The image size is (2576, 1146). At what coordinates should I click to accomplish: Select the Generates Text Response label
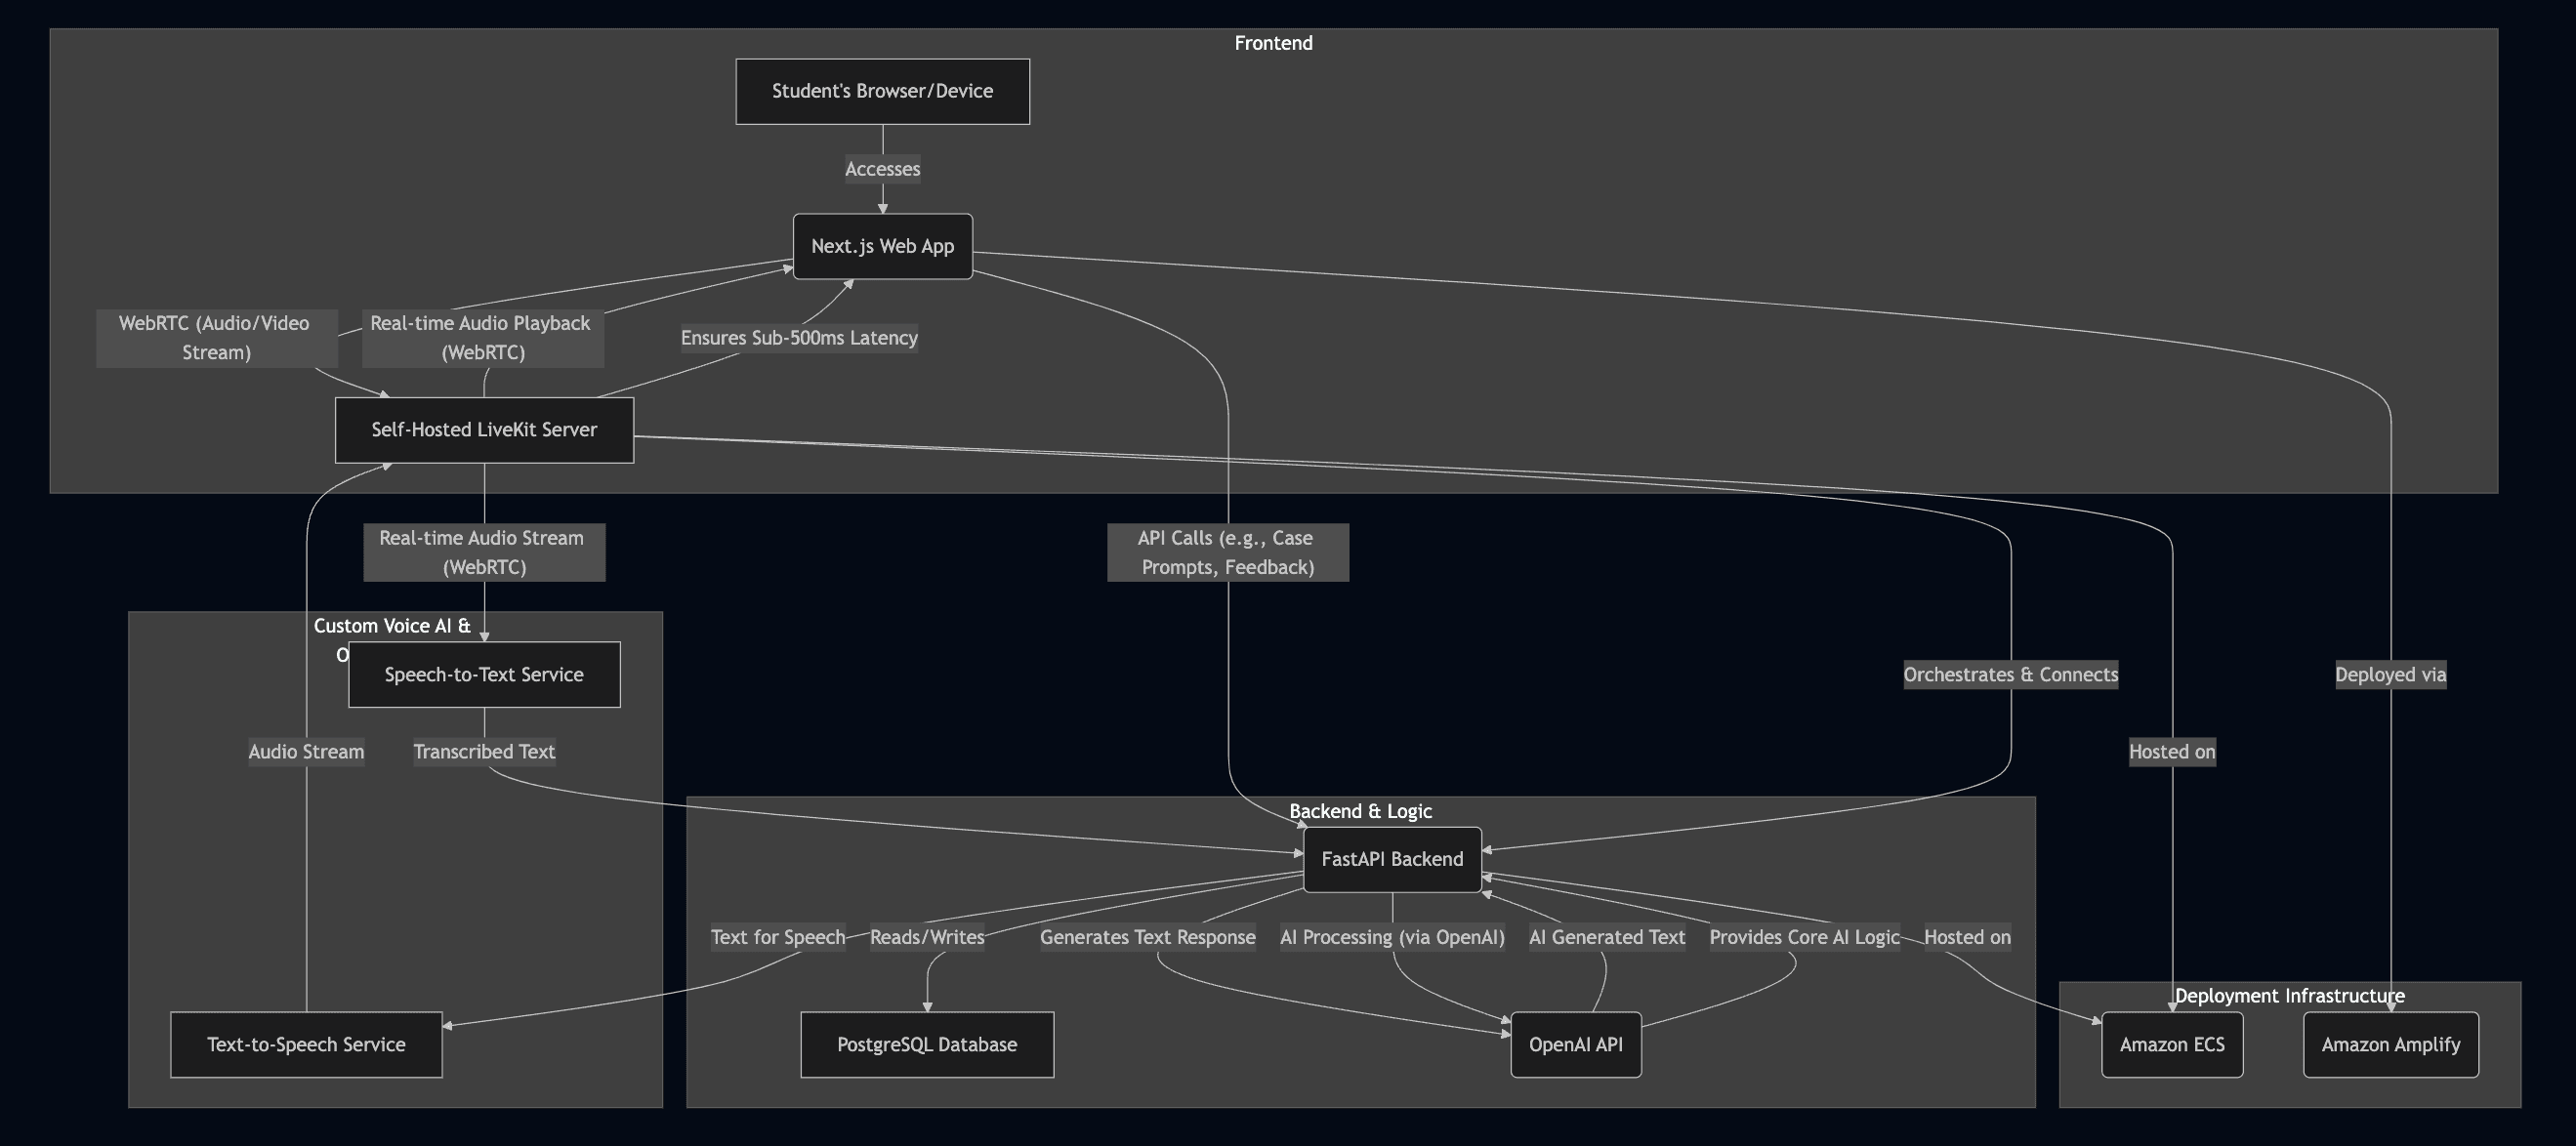point(1147,938)
